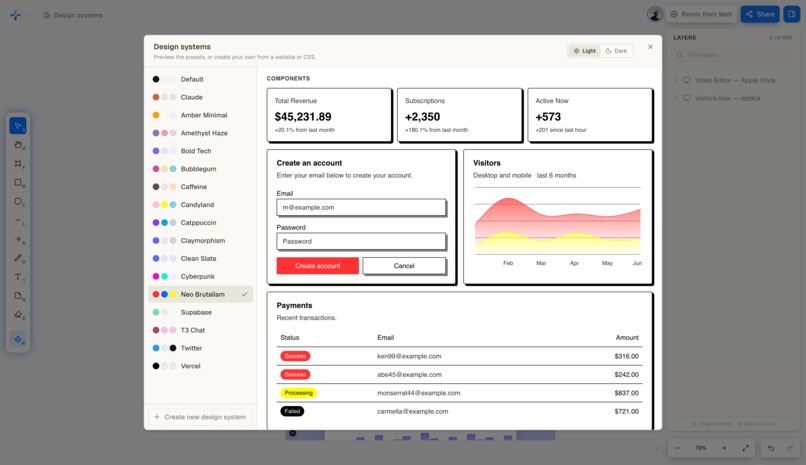Screen dimensions: 806x465
Task: Select Video Editor — Apple Style layer
Action: (734, 80)
